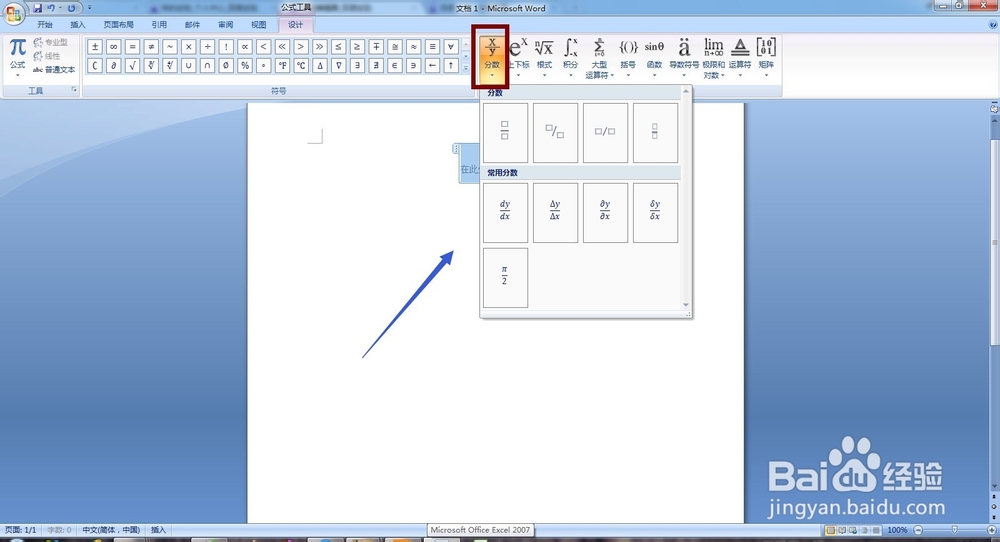Insert the division ÷ symbol
This screenshot has width=1000, height=542.
pyautogui.click(x=207, y=47)
